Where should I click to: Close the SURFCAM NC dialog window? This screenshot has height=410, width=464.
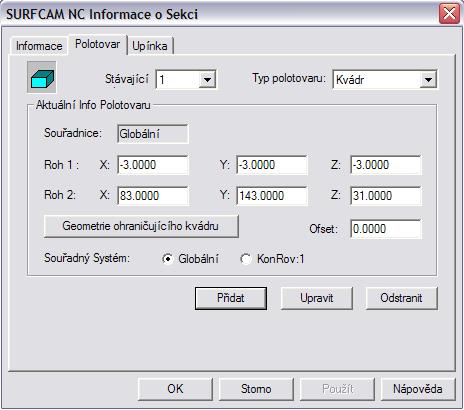pos(449,14)
